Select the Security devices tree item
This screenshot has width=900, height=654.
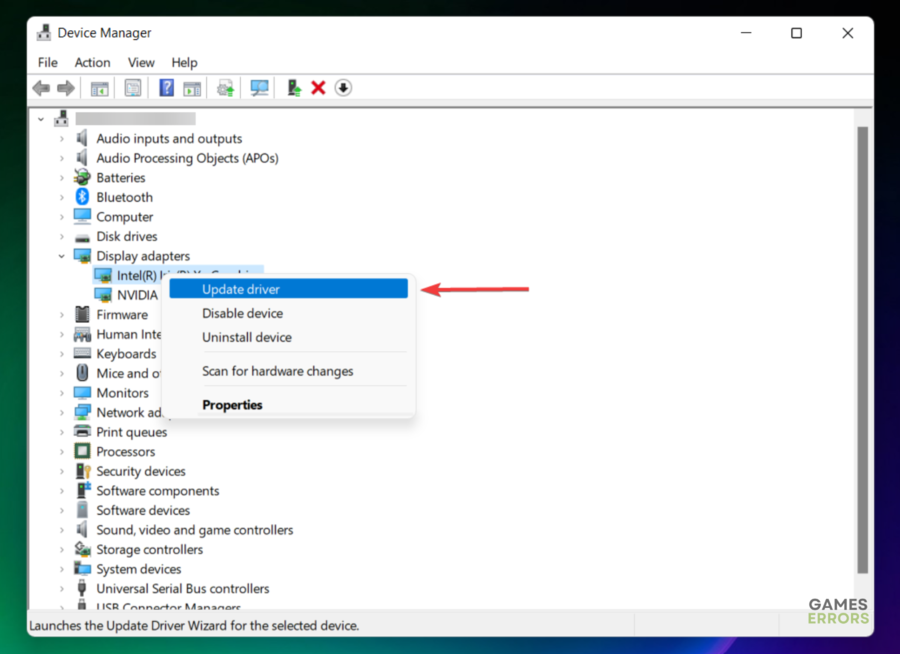[x=140, y=471]
